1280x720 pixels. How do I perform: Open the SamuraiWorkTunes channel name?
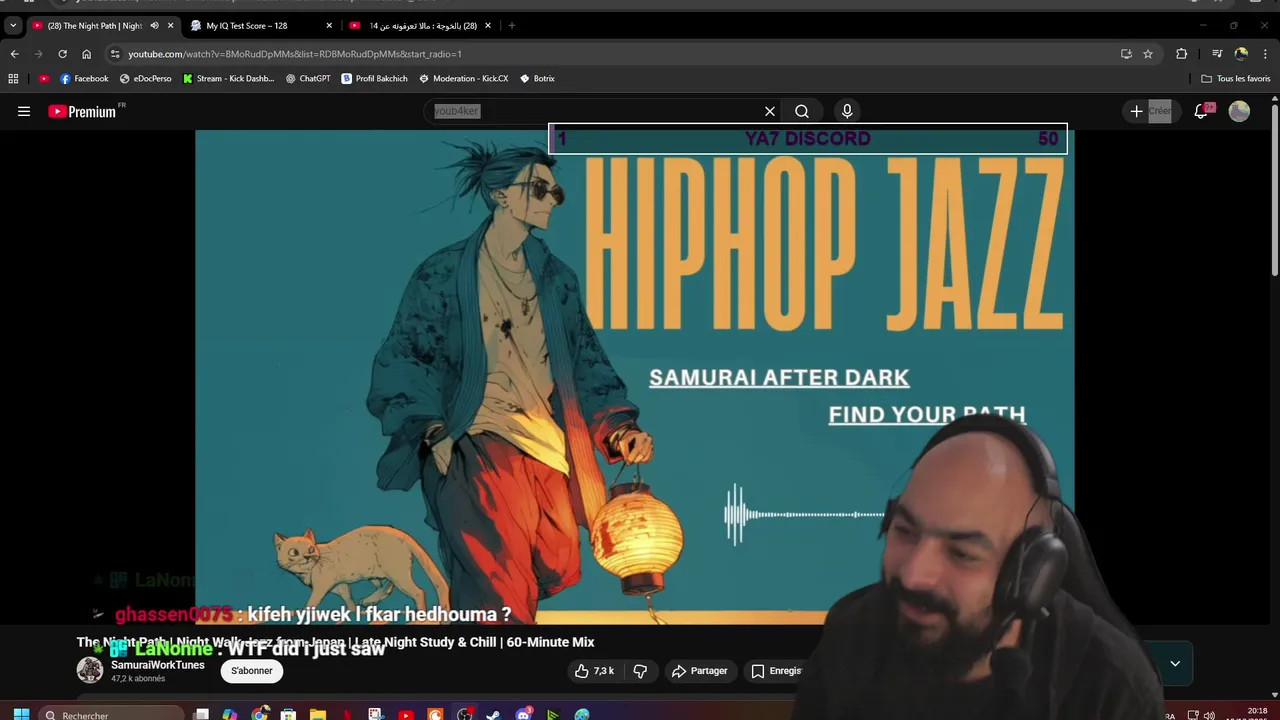(158, 665)
